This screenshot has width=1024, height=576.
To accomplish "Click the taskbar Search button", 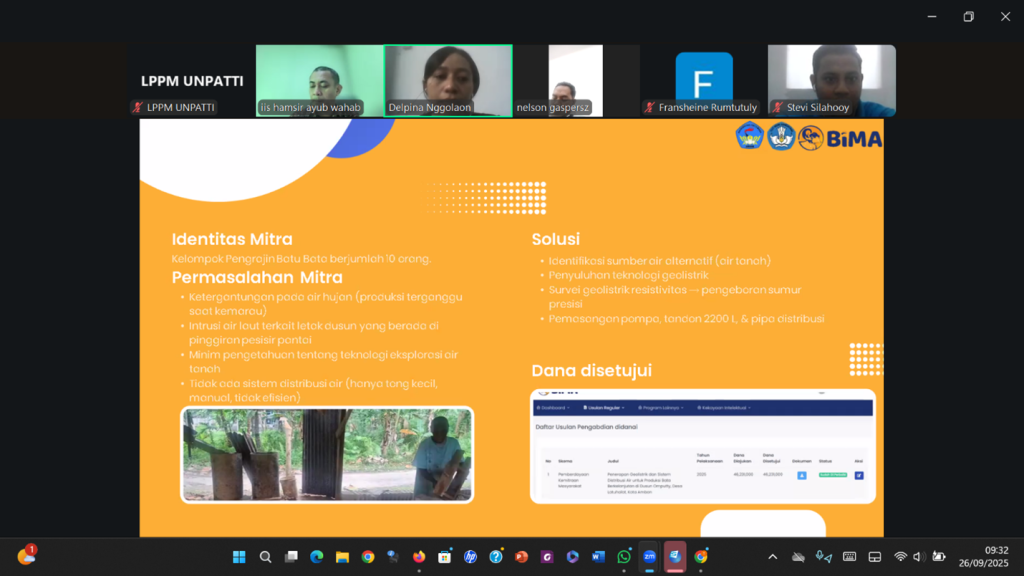I will (x=265, y=557).
